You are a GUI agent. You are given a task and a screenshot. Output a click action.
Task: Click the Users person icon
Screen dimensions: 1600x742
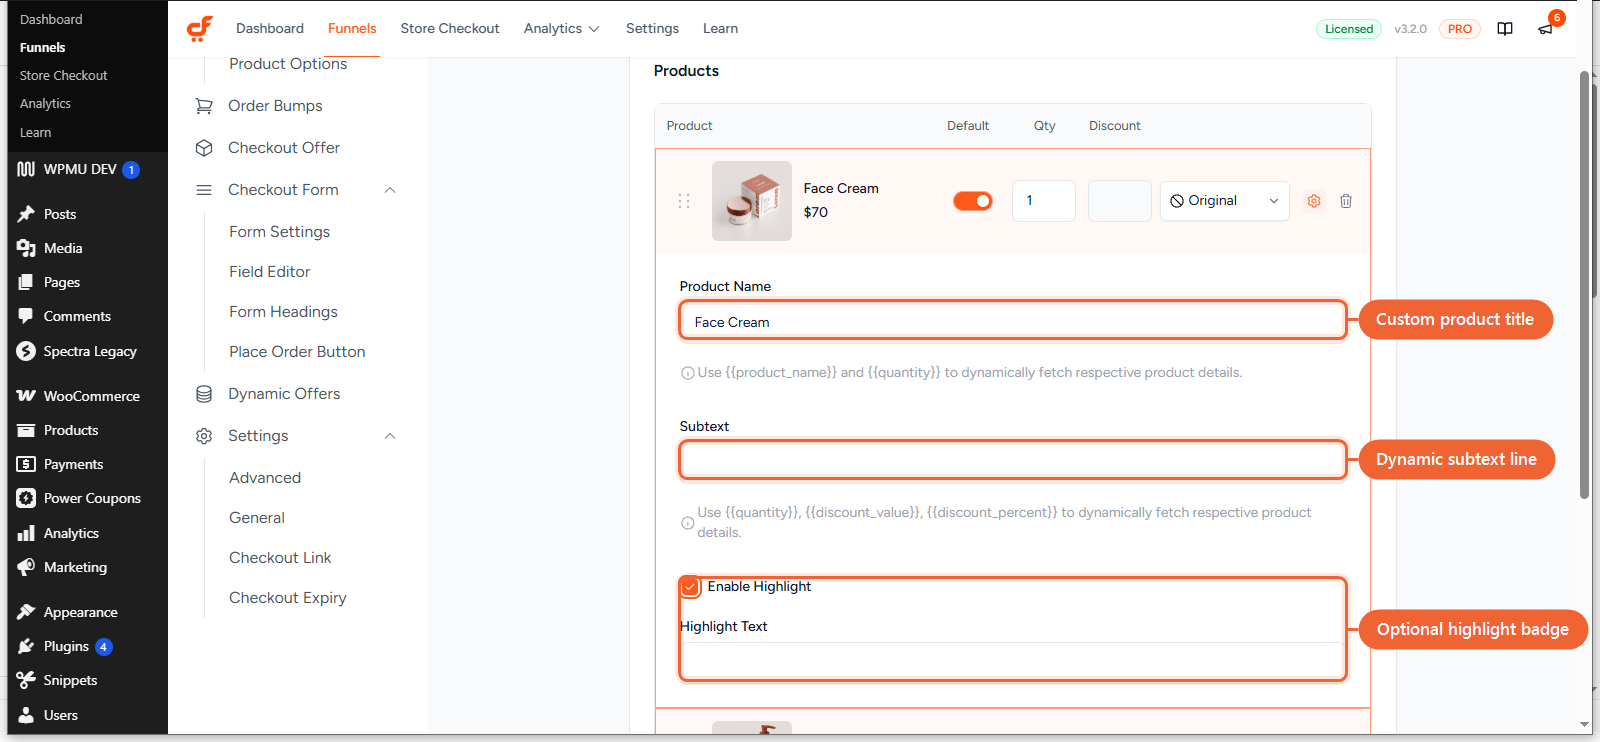(x=26, y=715)
